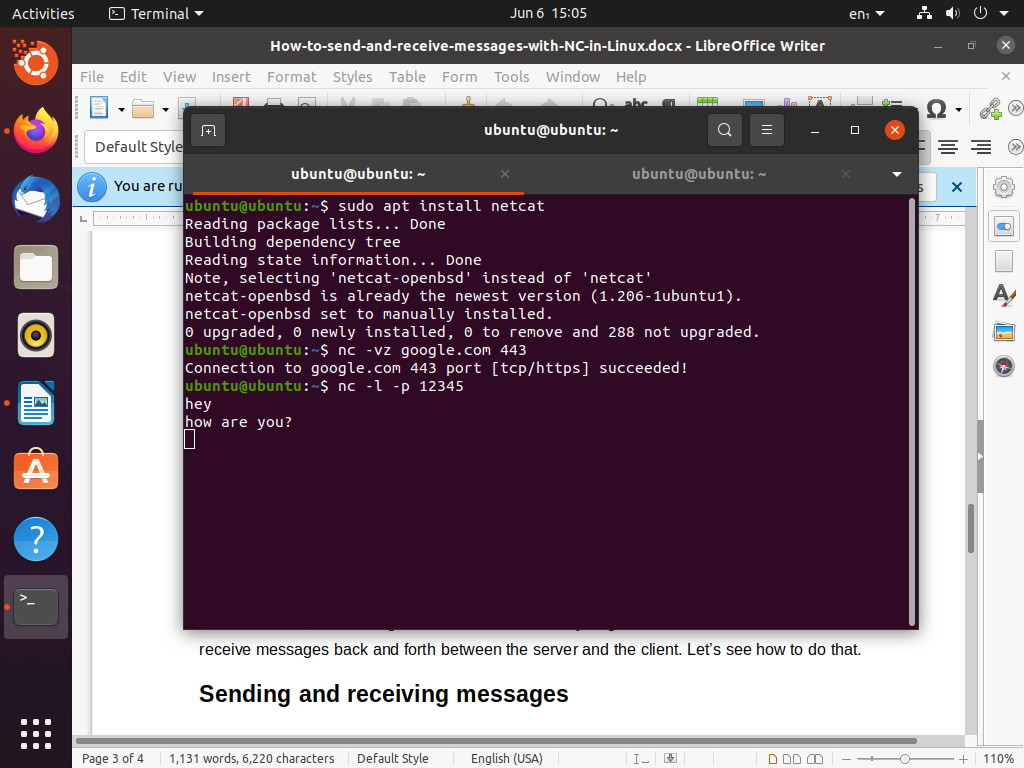The width and height of the screenshot is (1024, 768).
Task: Click the Open folder icon in Writer
Action: pos(143,108)
